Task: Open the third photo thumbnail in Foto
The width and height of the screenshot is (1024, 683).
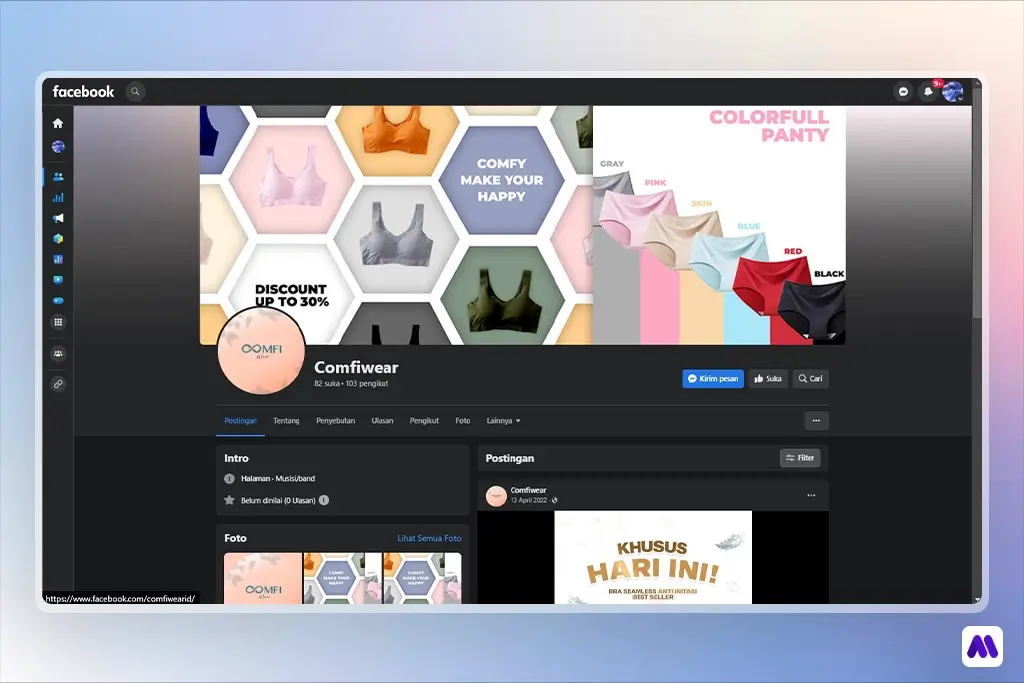Action: point(423,578)
